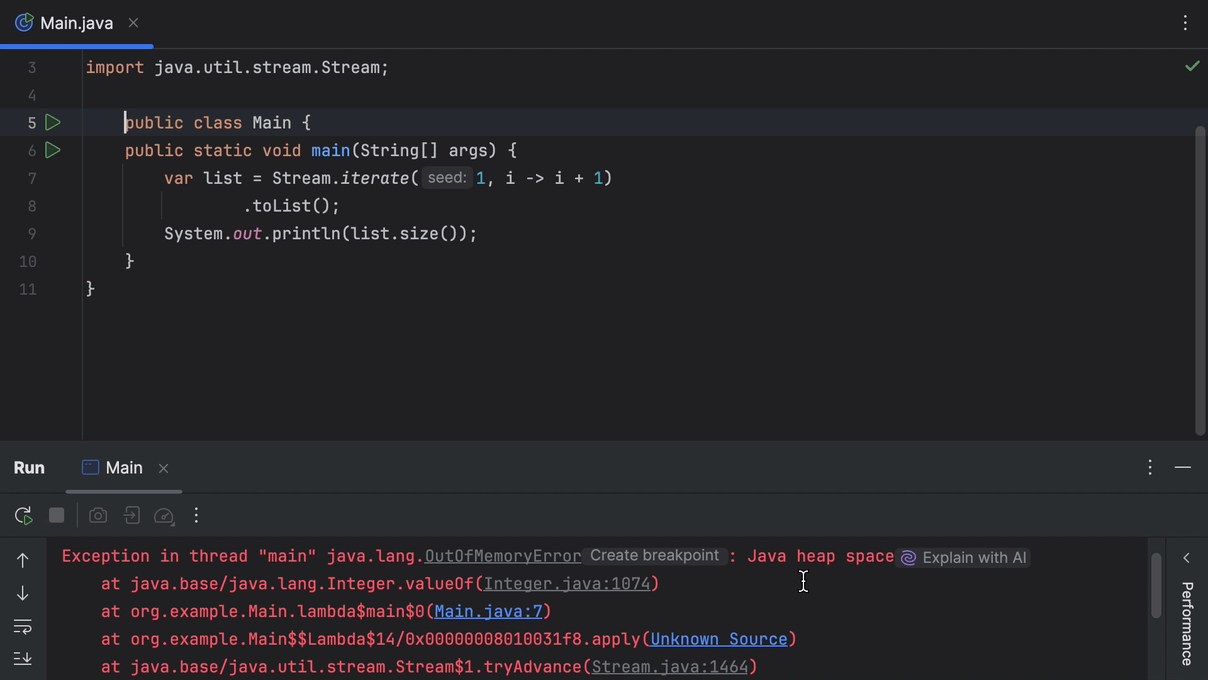Open the Run toolbar overflow menu

pyautogui.click(x=196, y=515)
